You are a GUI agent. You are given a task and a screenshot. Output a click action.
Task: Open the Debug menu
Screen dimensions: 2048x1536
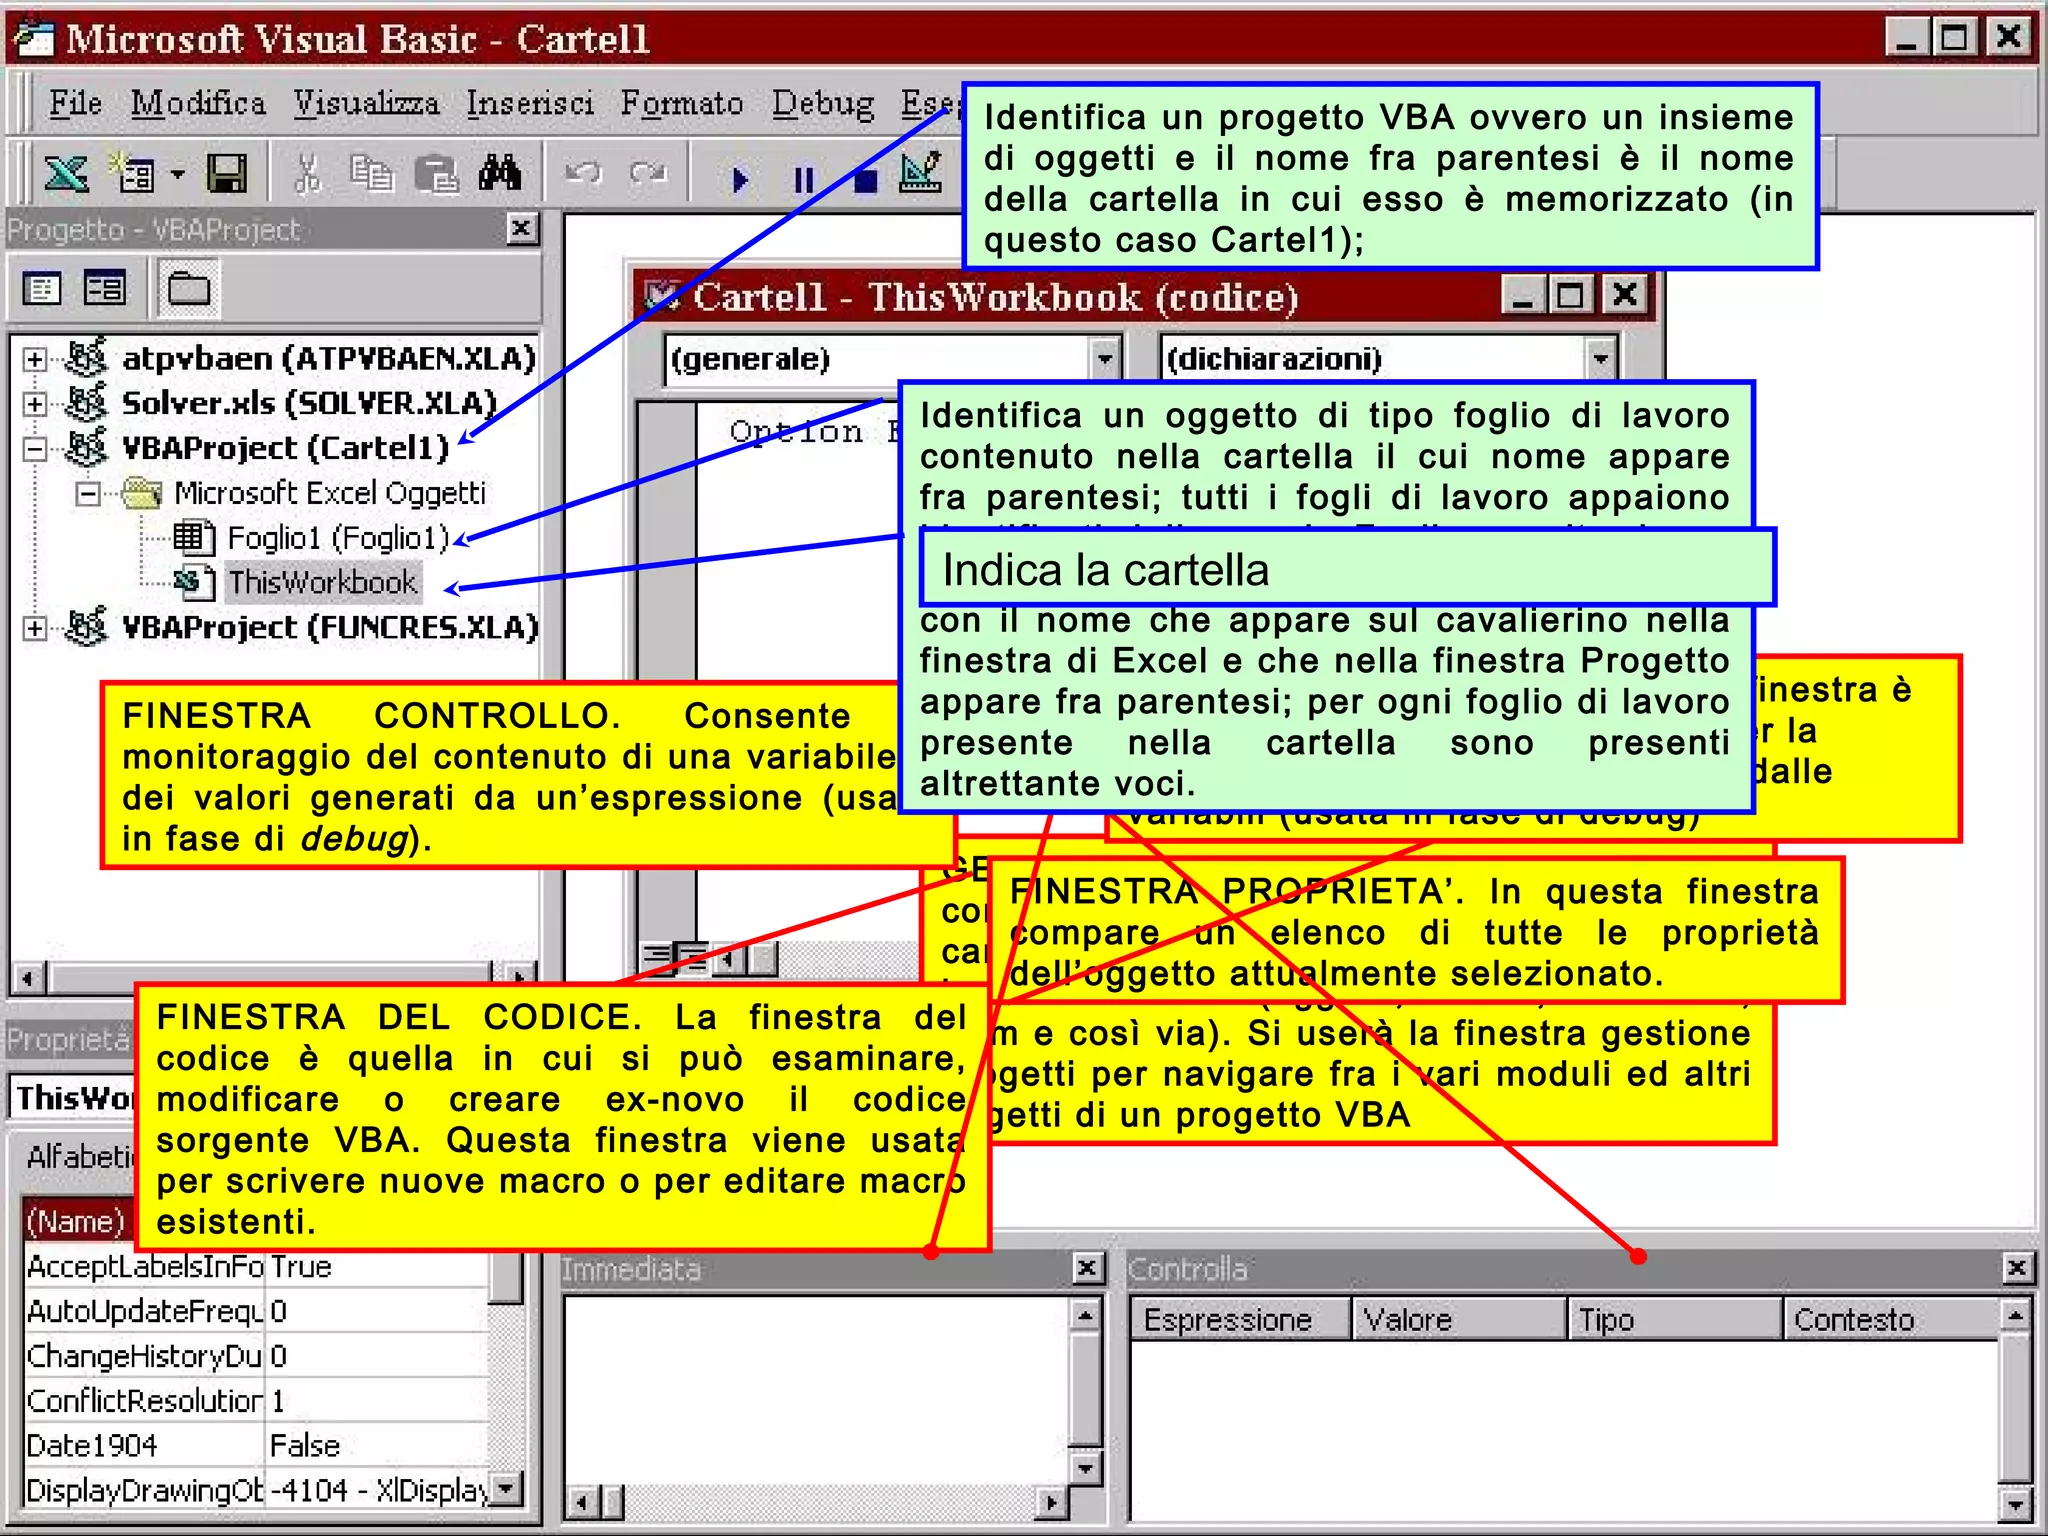(x=823, y=103)
